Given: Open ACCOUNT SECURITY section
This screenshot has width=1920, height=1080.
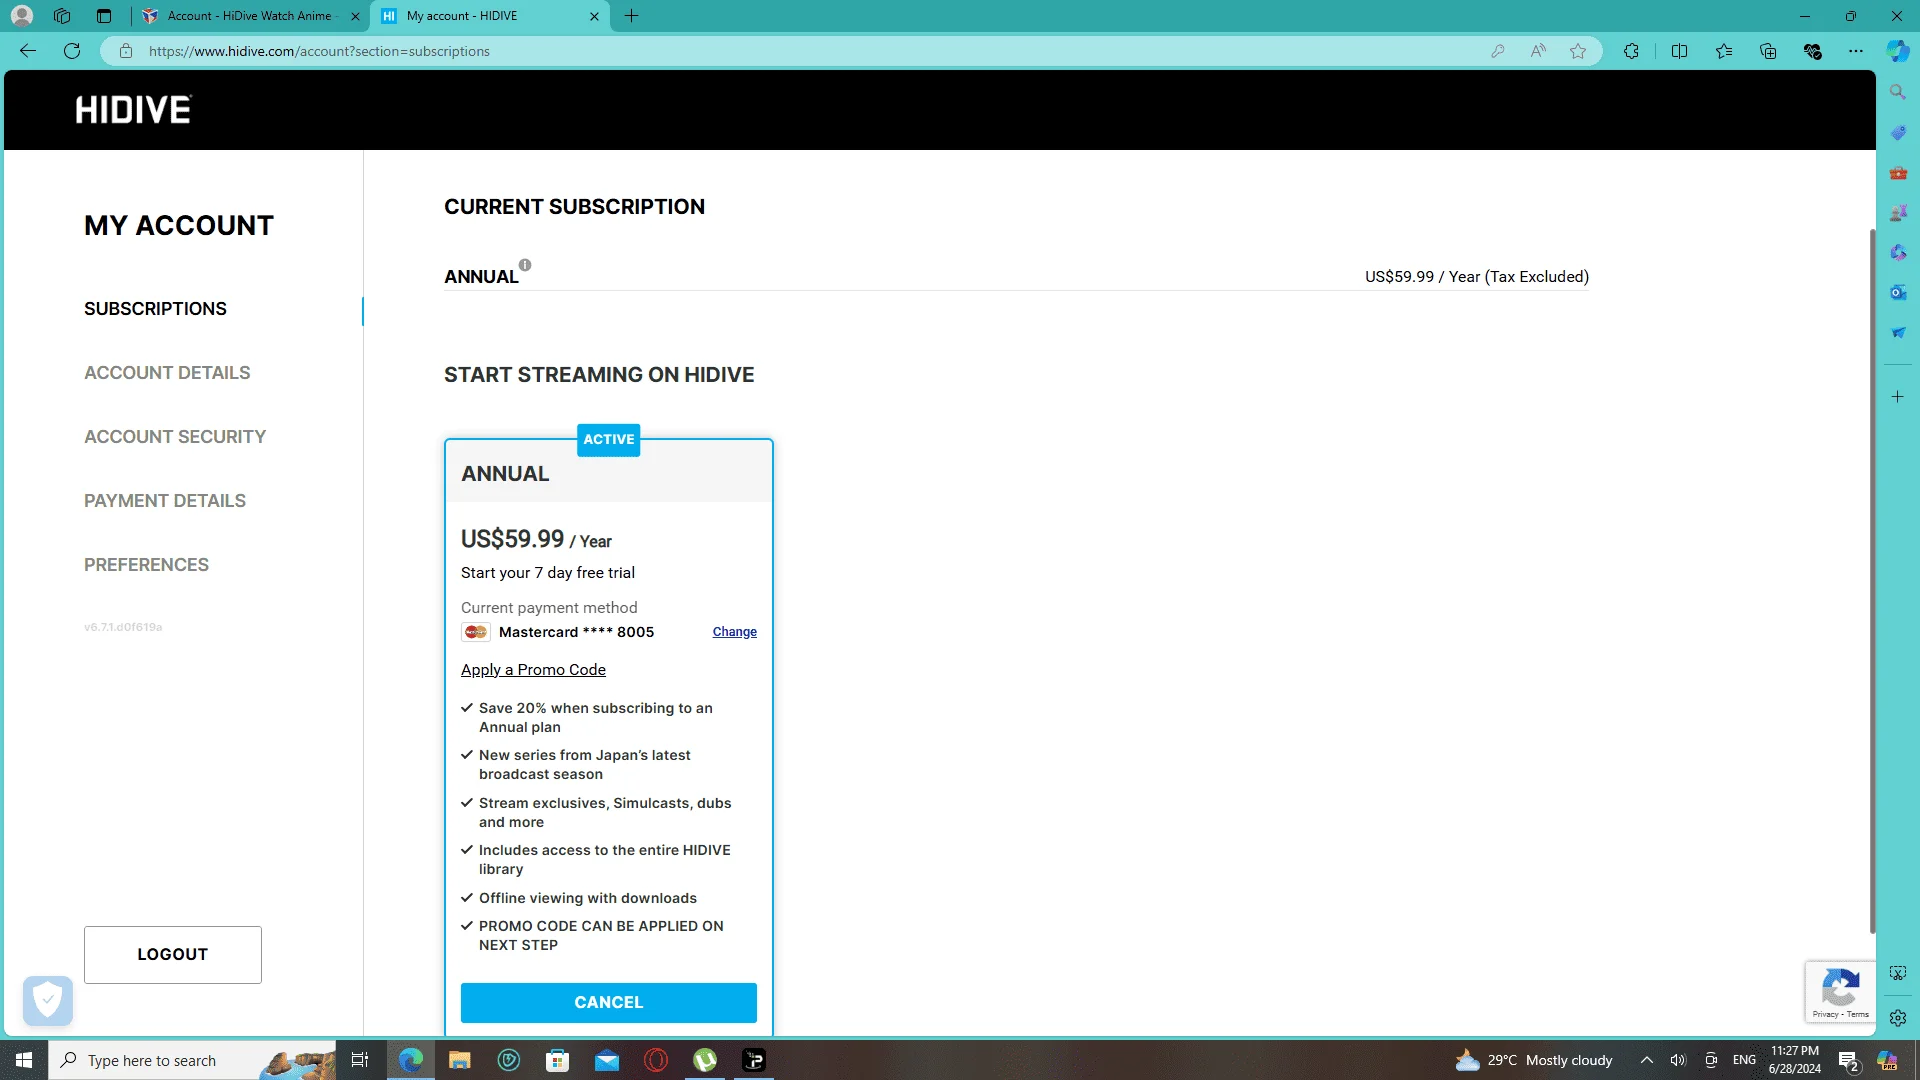Looking at the screenshot, I should (x=175, y=437).
